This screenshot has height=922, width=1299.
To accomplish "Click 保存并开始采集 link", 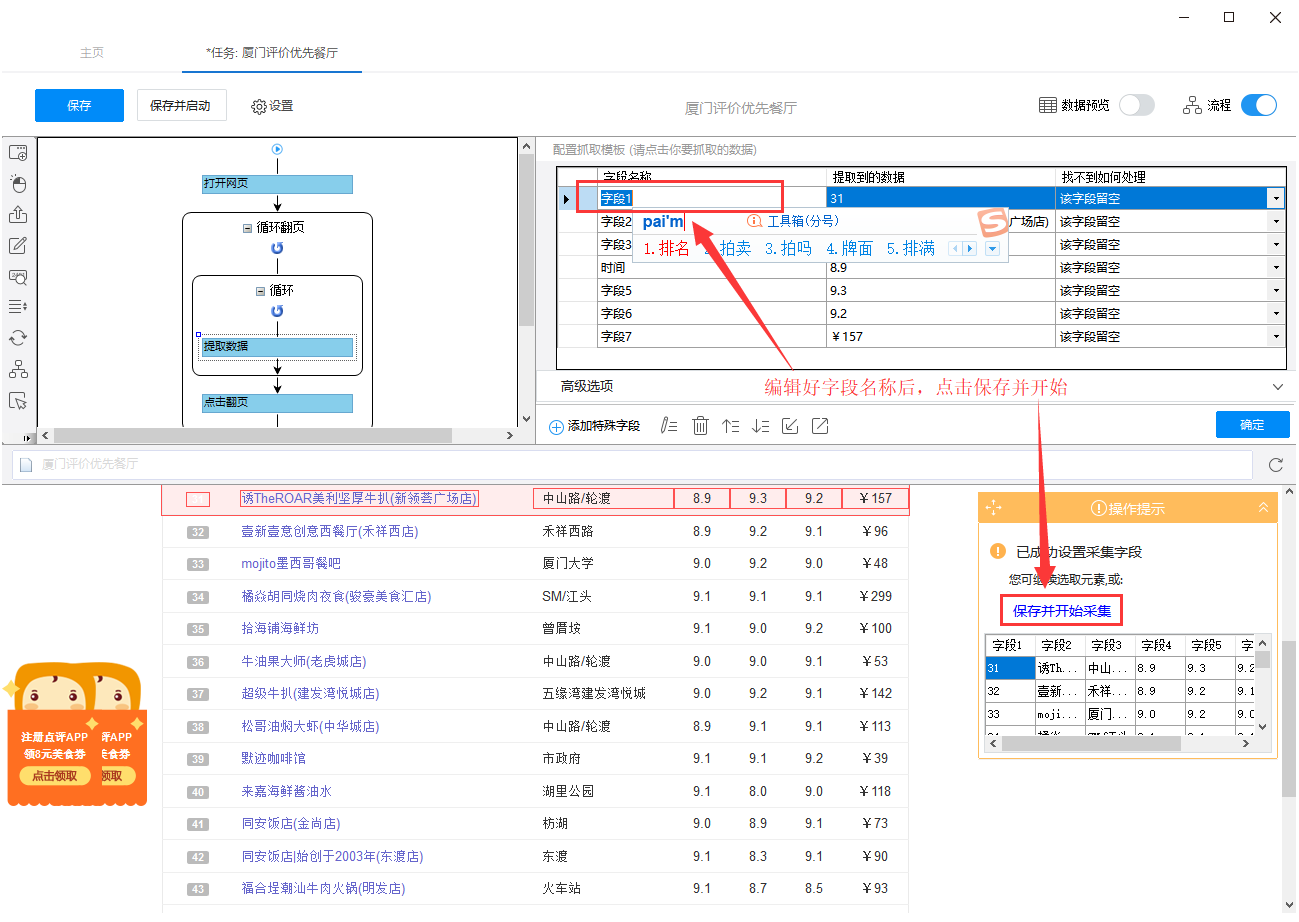I will (x=1061, y=611).
